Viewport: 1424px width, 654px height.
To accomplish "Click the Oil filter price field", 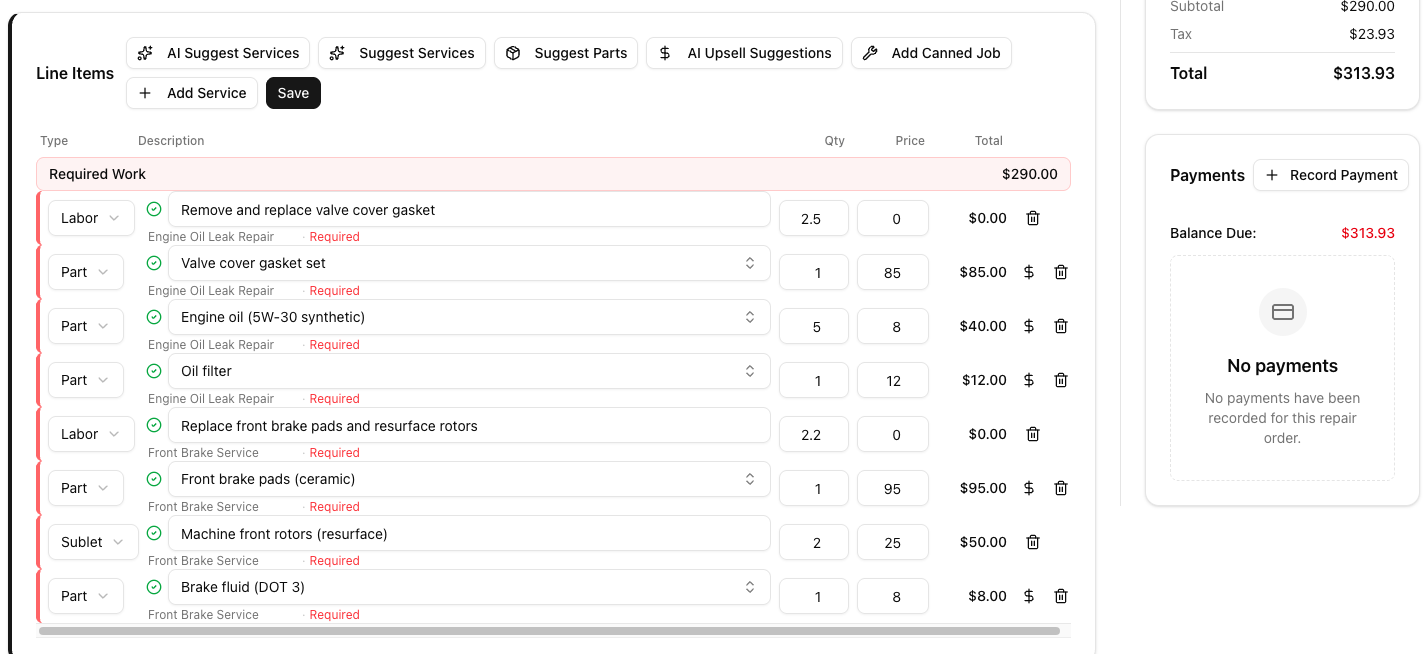I will point(893,380).
